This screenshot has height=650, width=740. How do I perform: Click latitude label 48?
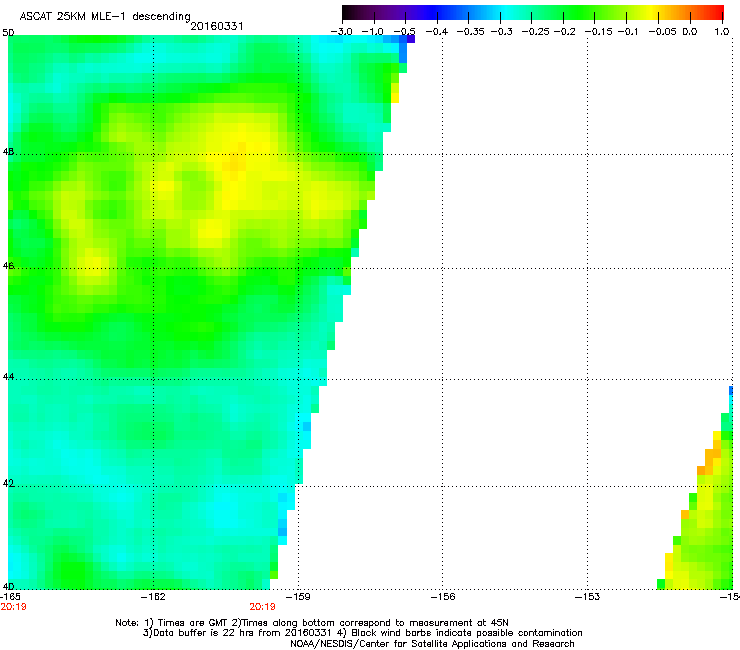tap(8, 152)
